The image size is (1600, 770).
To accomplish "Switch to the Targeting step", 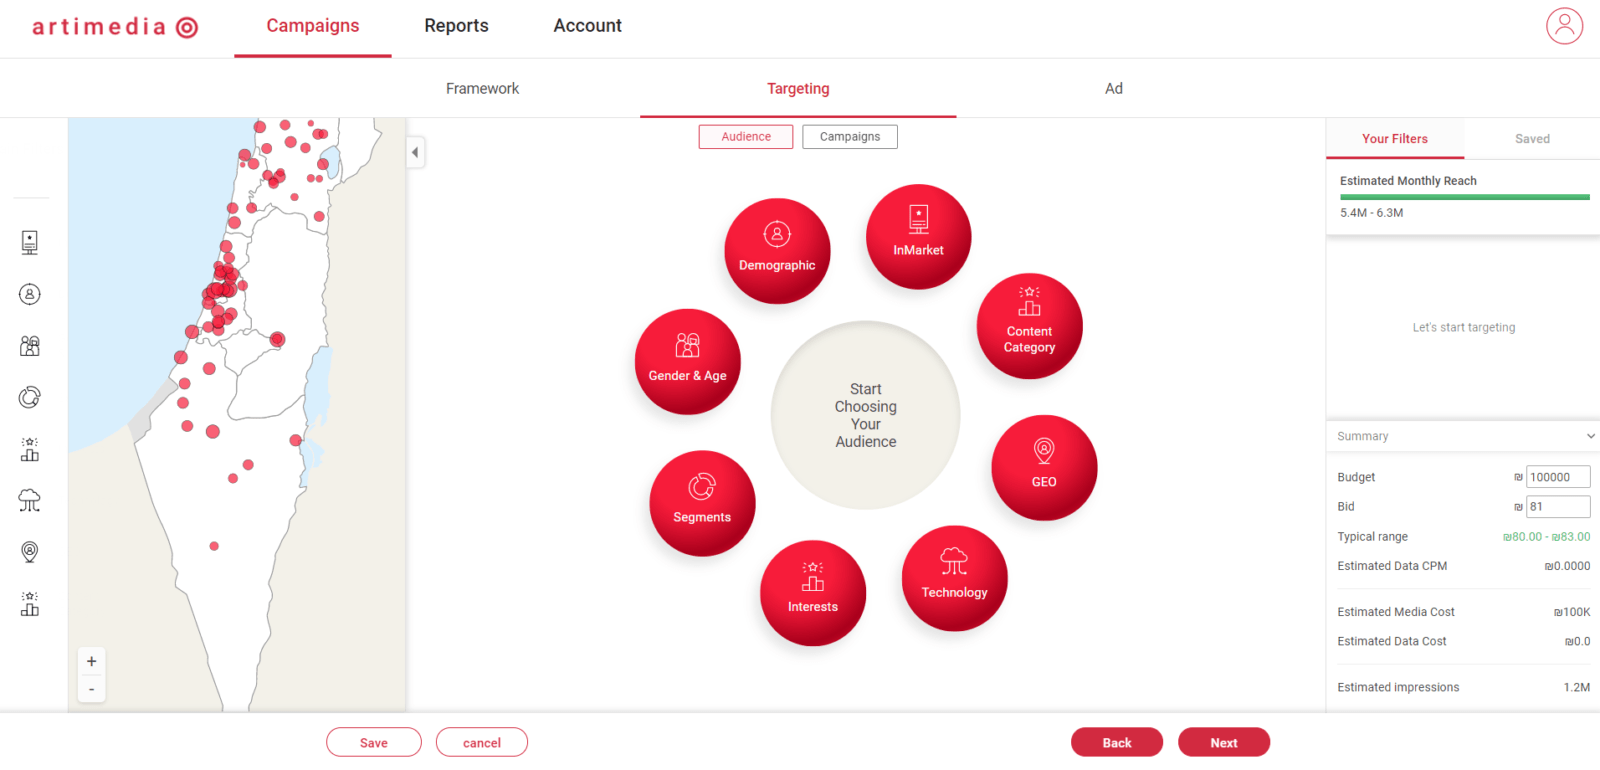I will pos(798,88).
